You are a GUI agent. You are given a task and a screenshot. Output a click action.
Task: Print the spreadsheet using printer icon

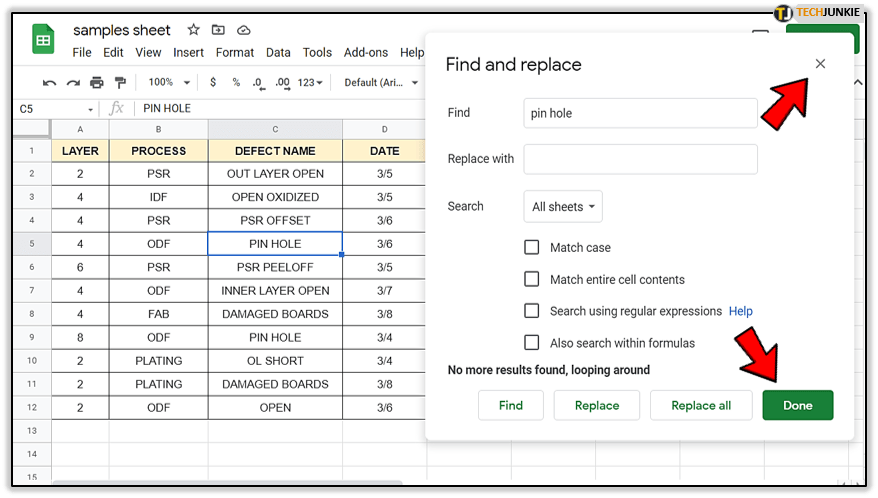tap(97, 82)
